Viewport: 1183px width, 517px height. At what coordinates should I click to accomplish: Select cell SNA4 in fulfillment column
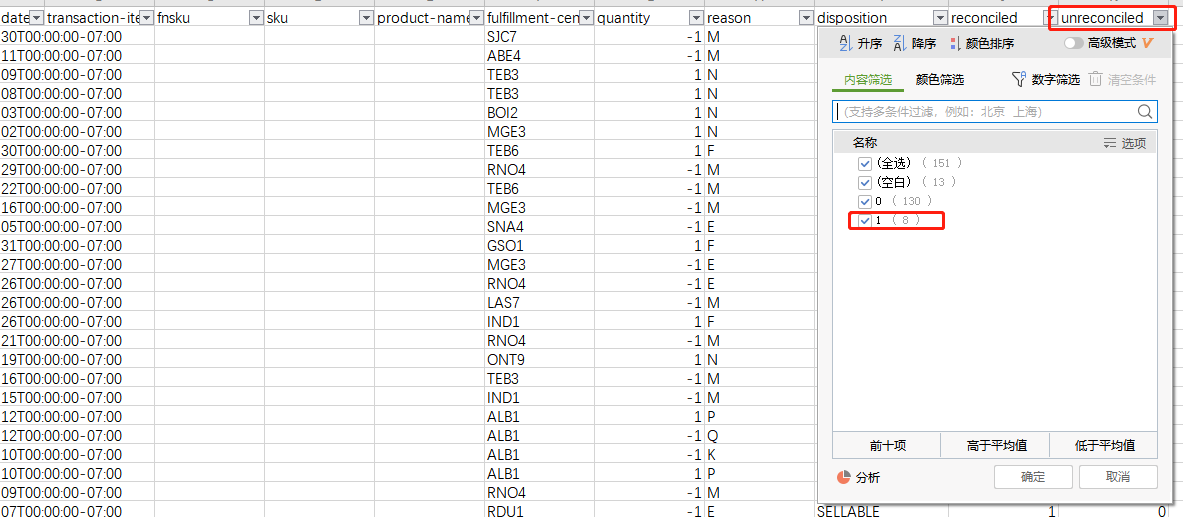coord(539,226)
